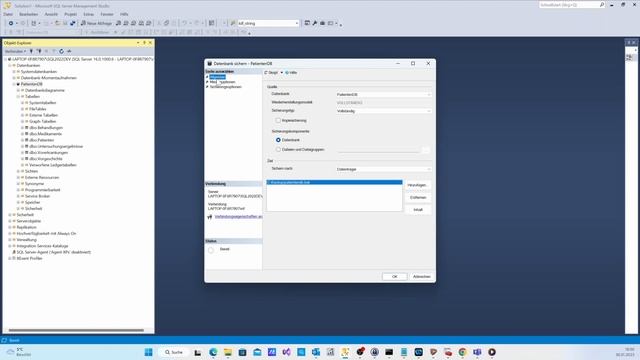Select the dbo.Vorgeschichte table
Image resolution: width=640 pixels, height=360 pixels.
click(46, 159)
